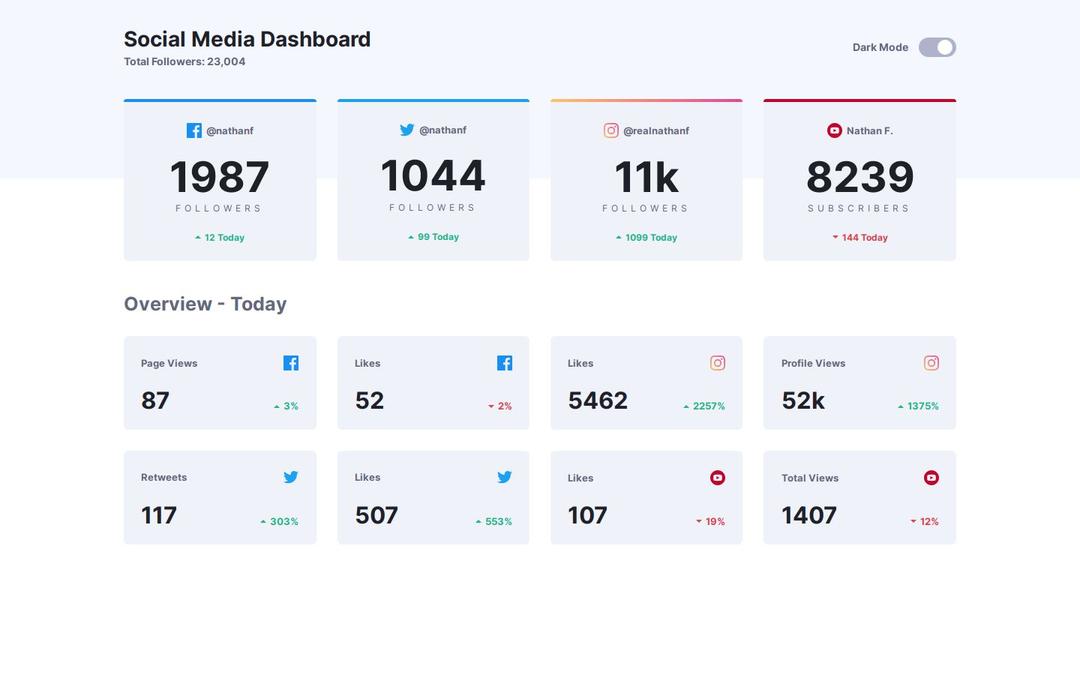Click the Twitter icon on the 1044 followers card

[x=407, y=130]
